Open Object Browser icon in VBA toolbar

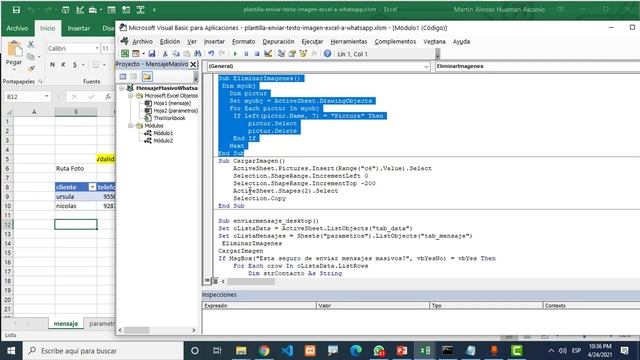tap(303, 53)
